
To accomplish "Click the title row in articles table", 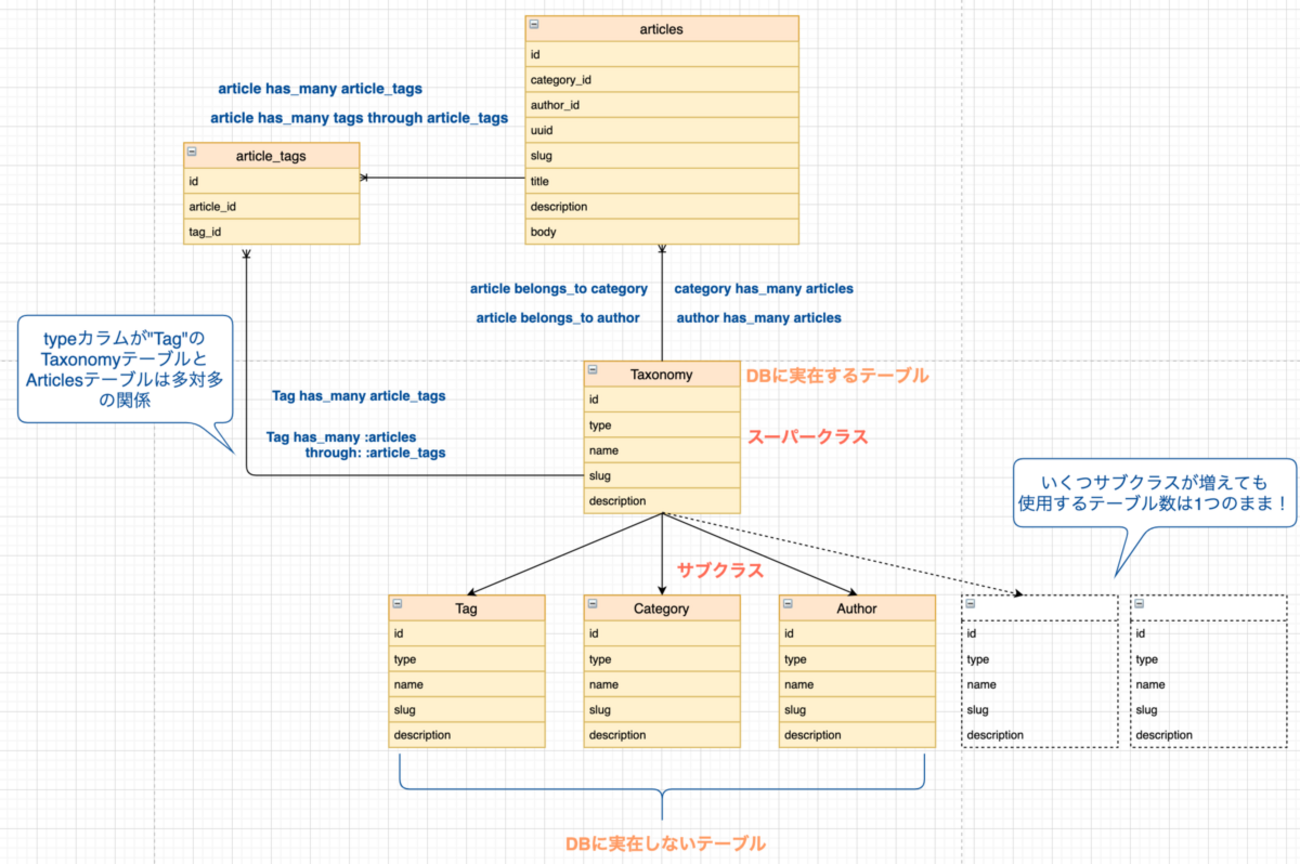I will (662, 181).
